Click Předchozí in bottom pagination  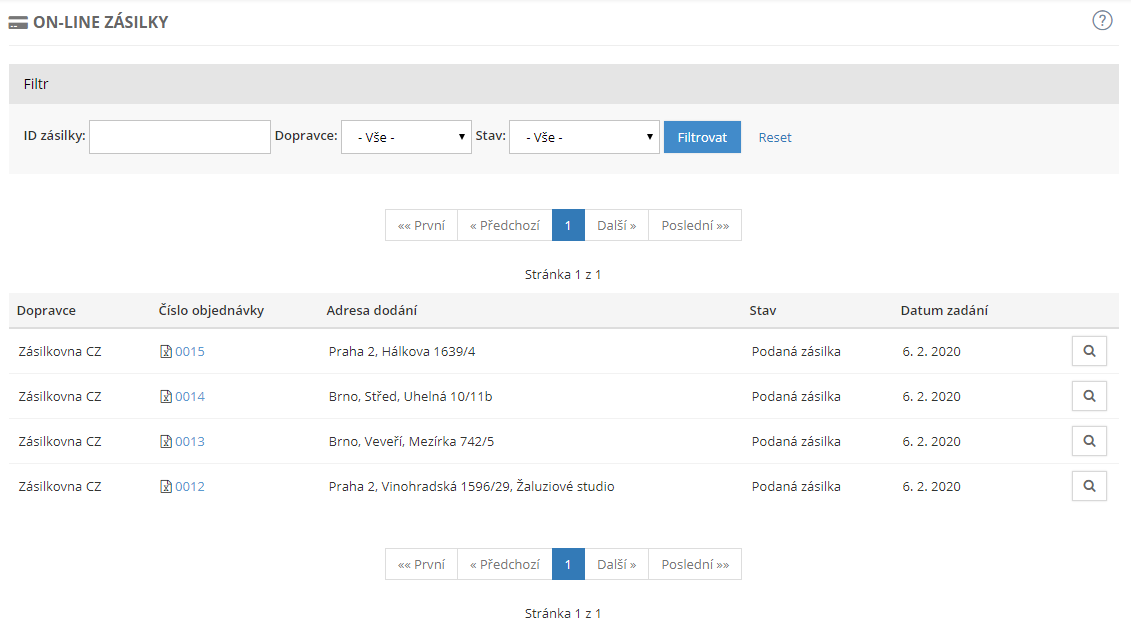tap(504, 564)
